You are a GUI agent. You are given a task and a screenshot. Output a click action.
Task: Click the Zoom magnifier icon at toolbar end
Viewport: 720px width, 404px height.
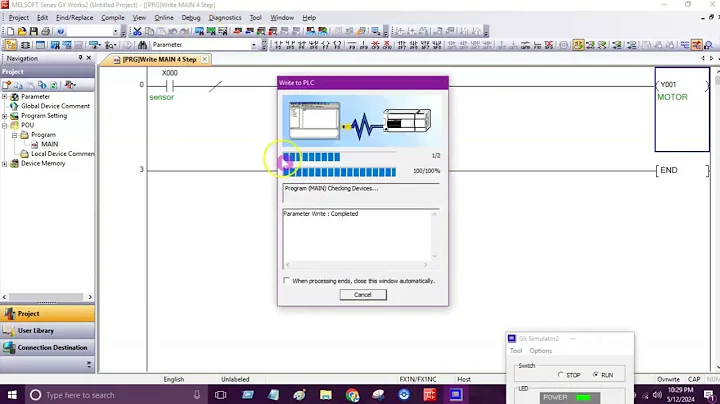click(x=709, y=45)
